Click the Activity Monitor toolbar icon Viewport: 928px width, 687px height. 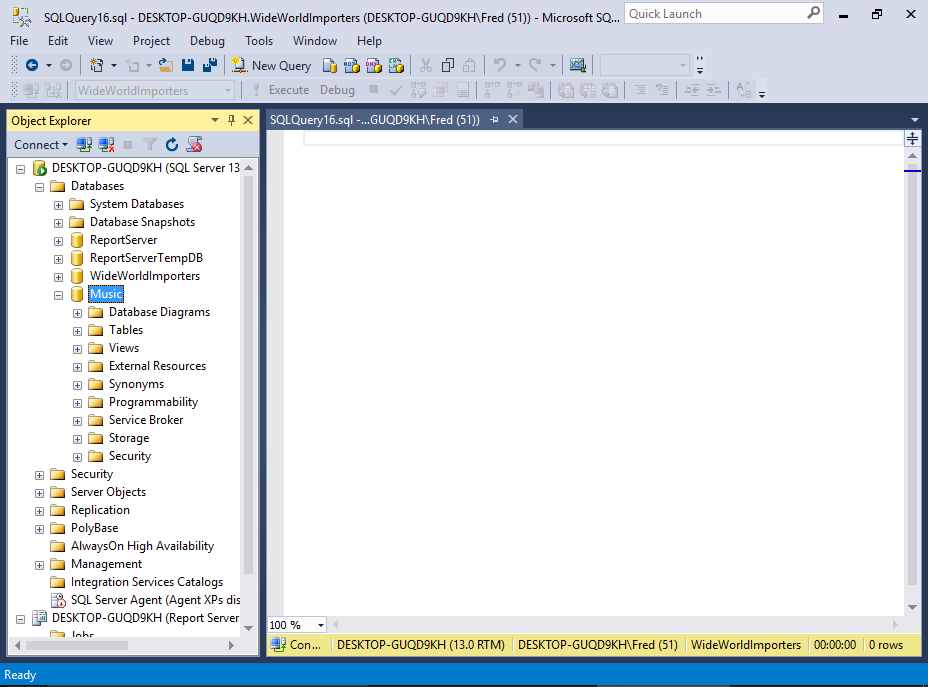577,65
